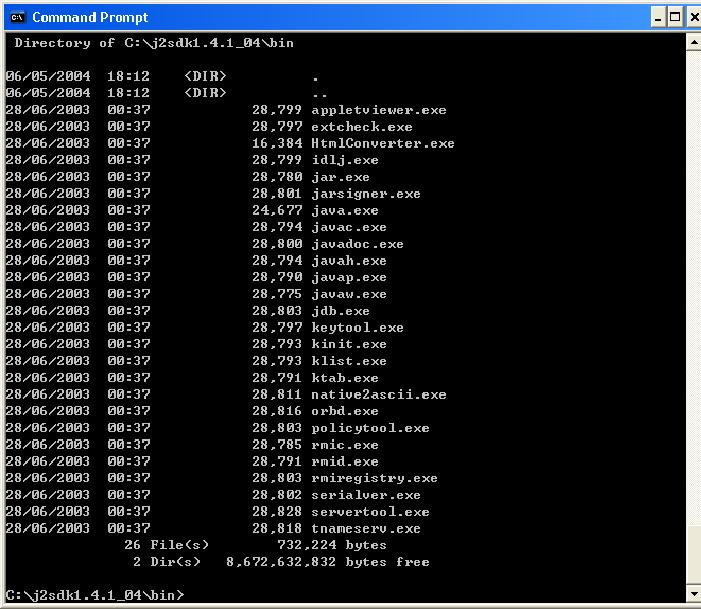Click the '2 Dir(s)' summary text
The height and width of the screenshot is (609, 701).
[166, 562]
